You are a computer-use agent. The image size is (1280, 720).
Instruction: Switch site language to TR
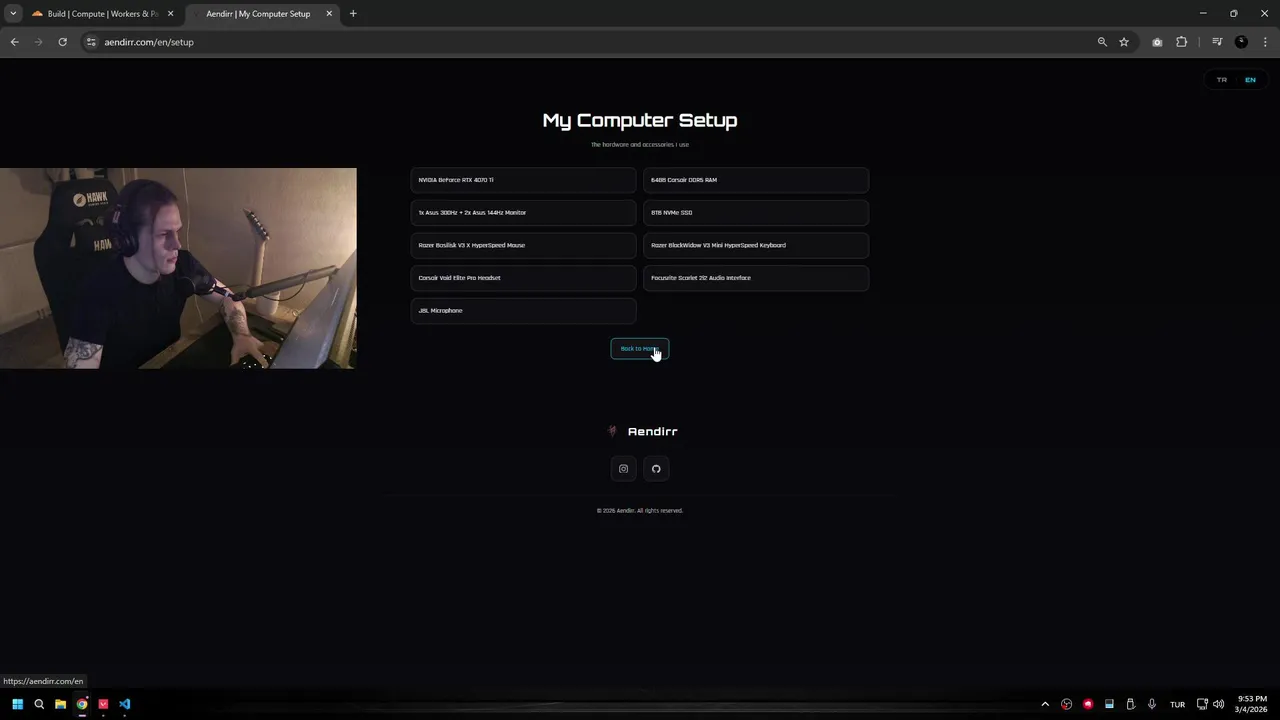(1222, 80)
